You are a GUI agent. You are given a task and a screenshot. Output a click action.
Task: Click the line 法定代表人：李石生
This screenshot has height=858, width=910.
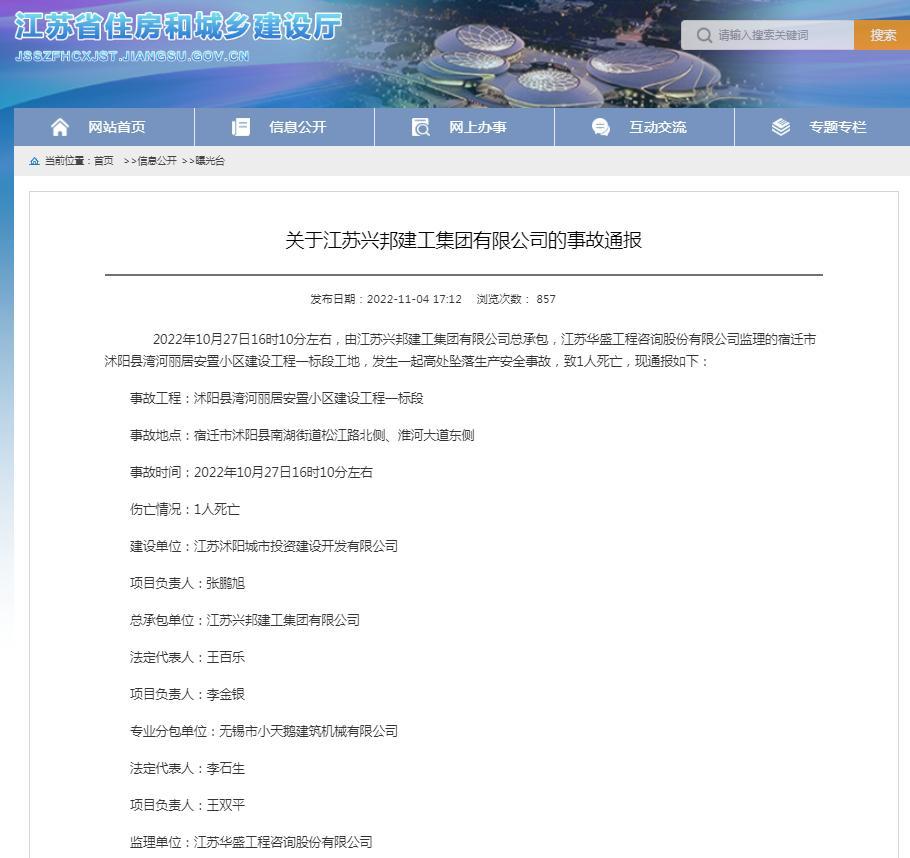187,769
